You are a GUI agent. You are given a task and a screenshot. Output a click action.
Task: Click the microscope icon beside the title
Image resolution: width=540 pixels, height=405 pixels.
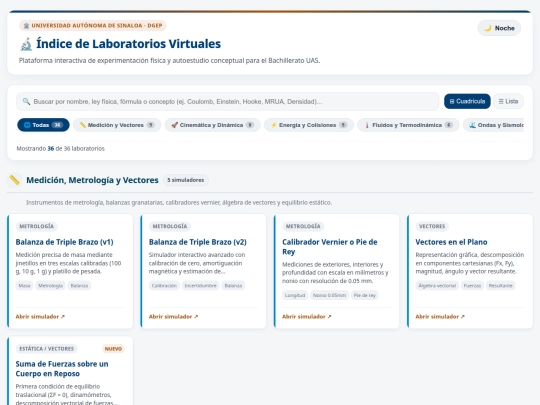pos(26,44)
